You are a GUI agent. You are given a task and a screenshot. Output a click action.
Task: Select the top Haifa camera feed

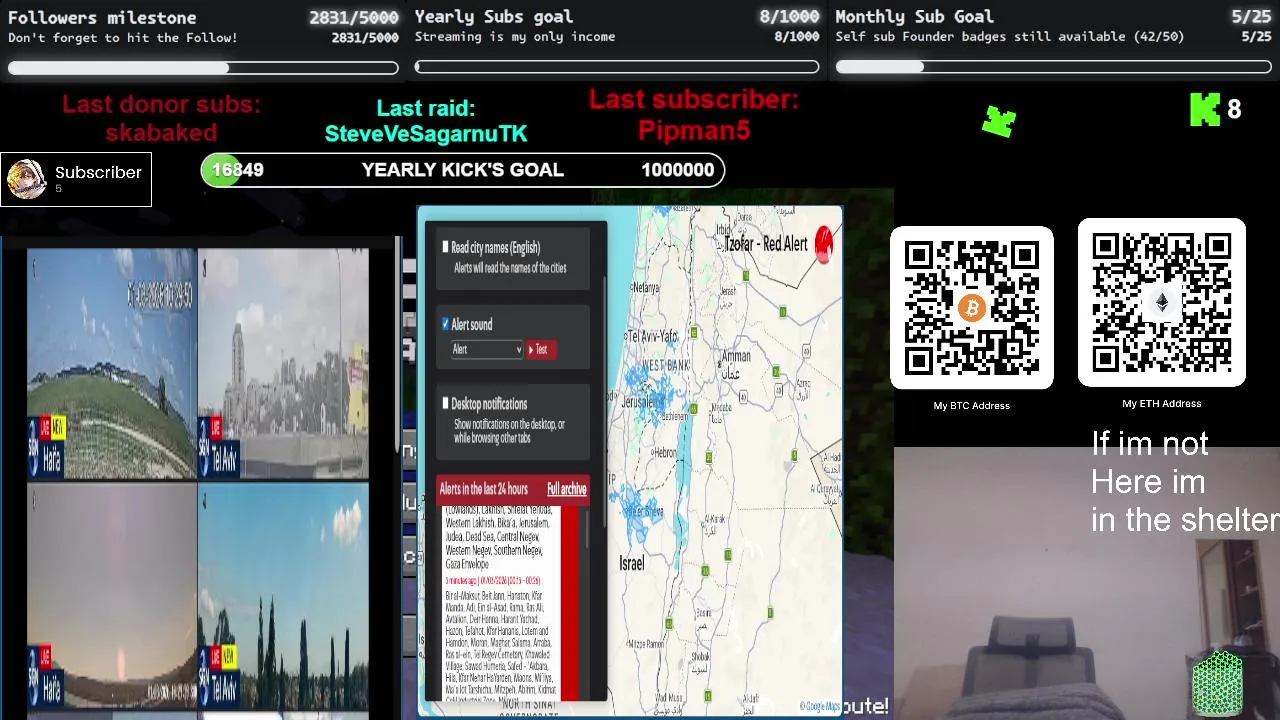(x=112, y=364)
